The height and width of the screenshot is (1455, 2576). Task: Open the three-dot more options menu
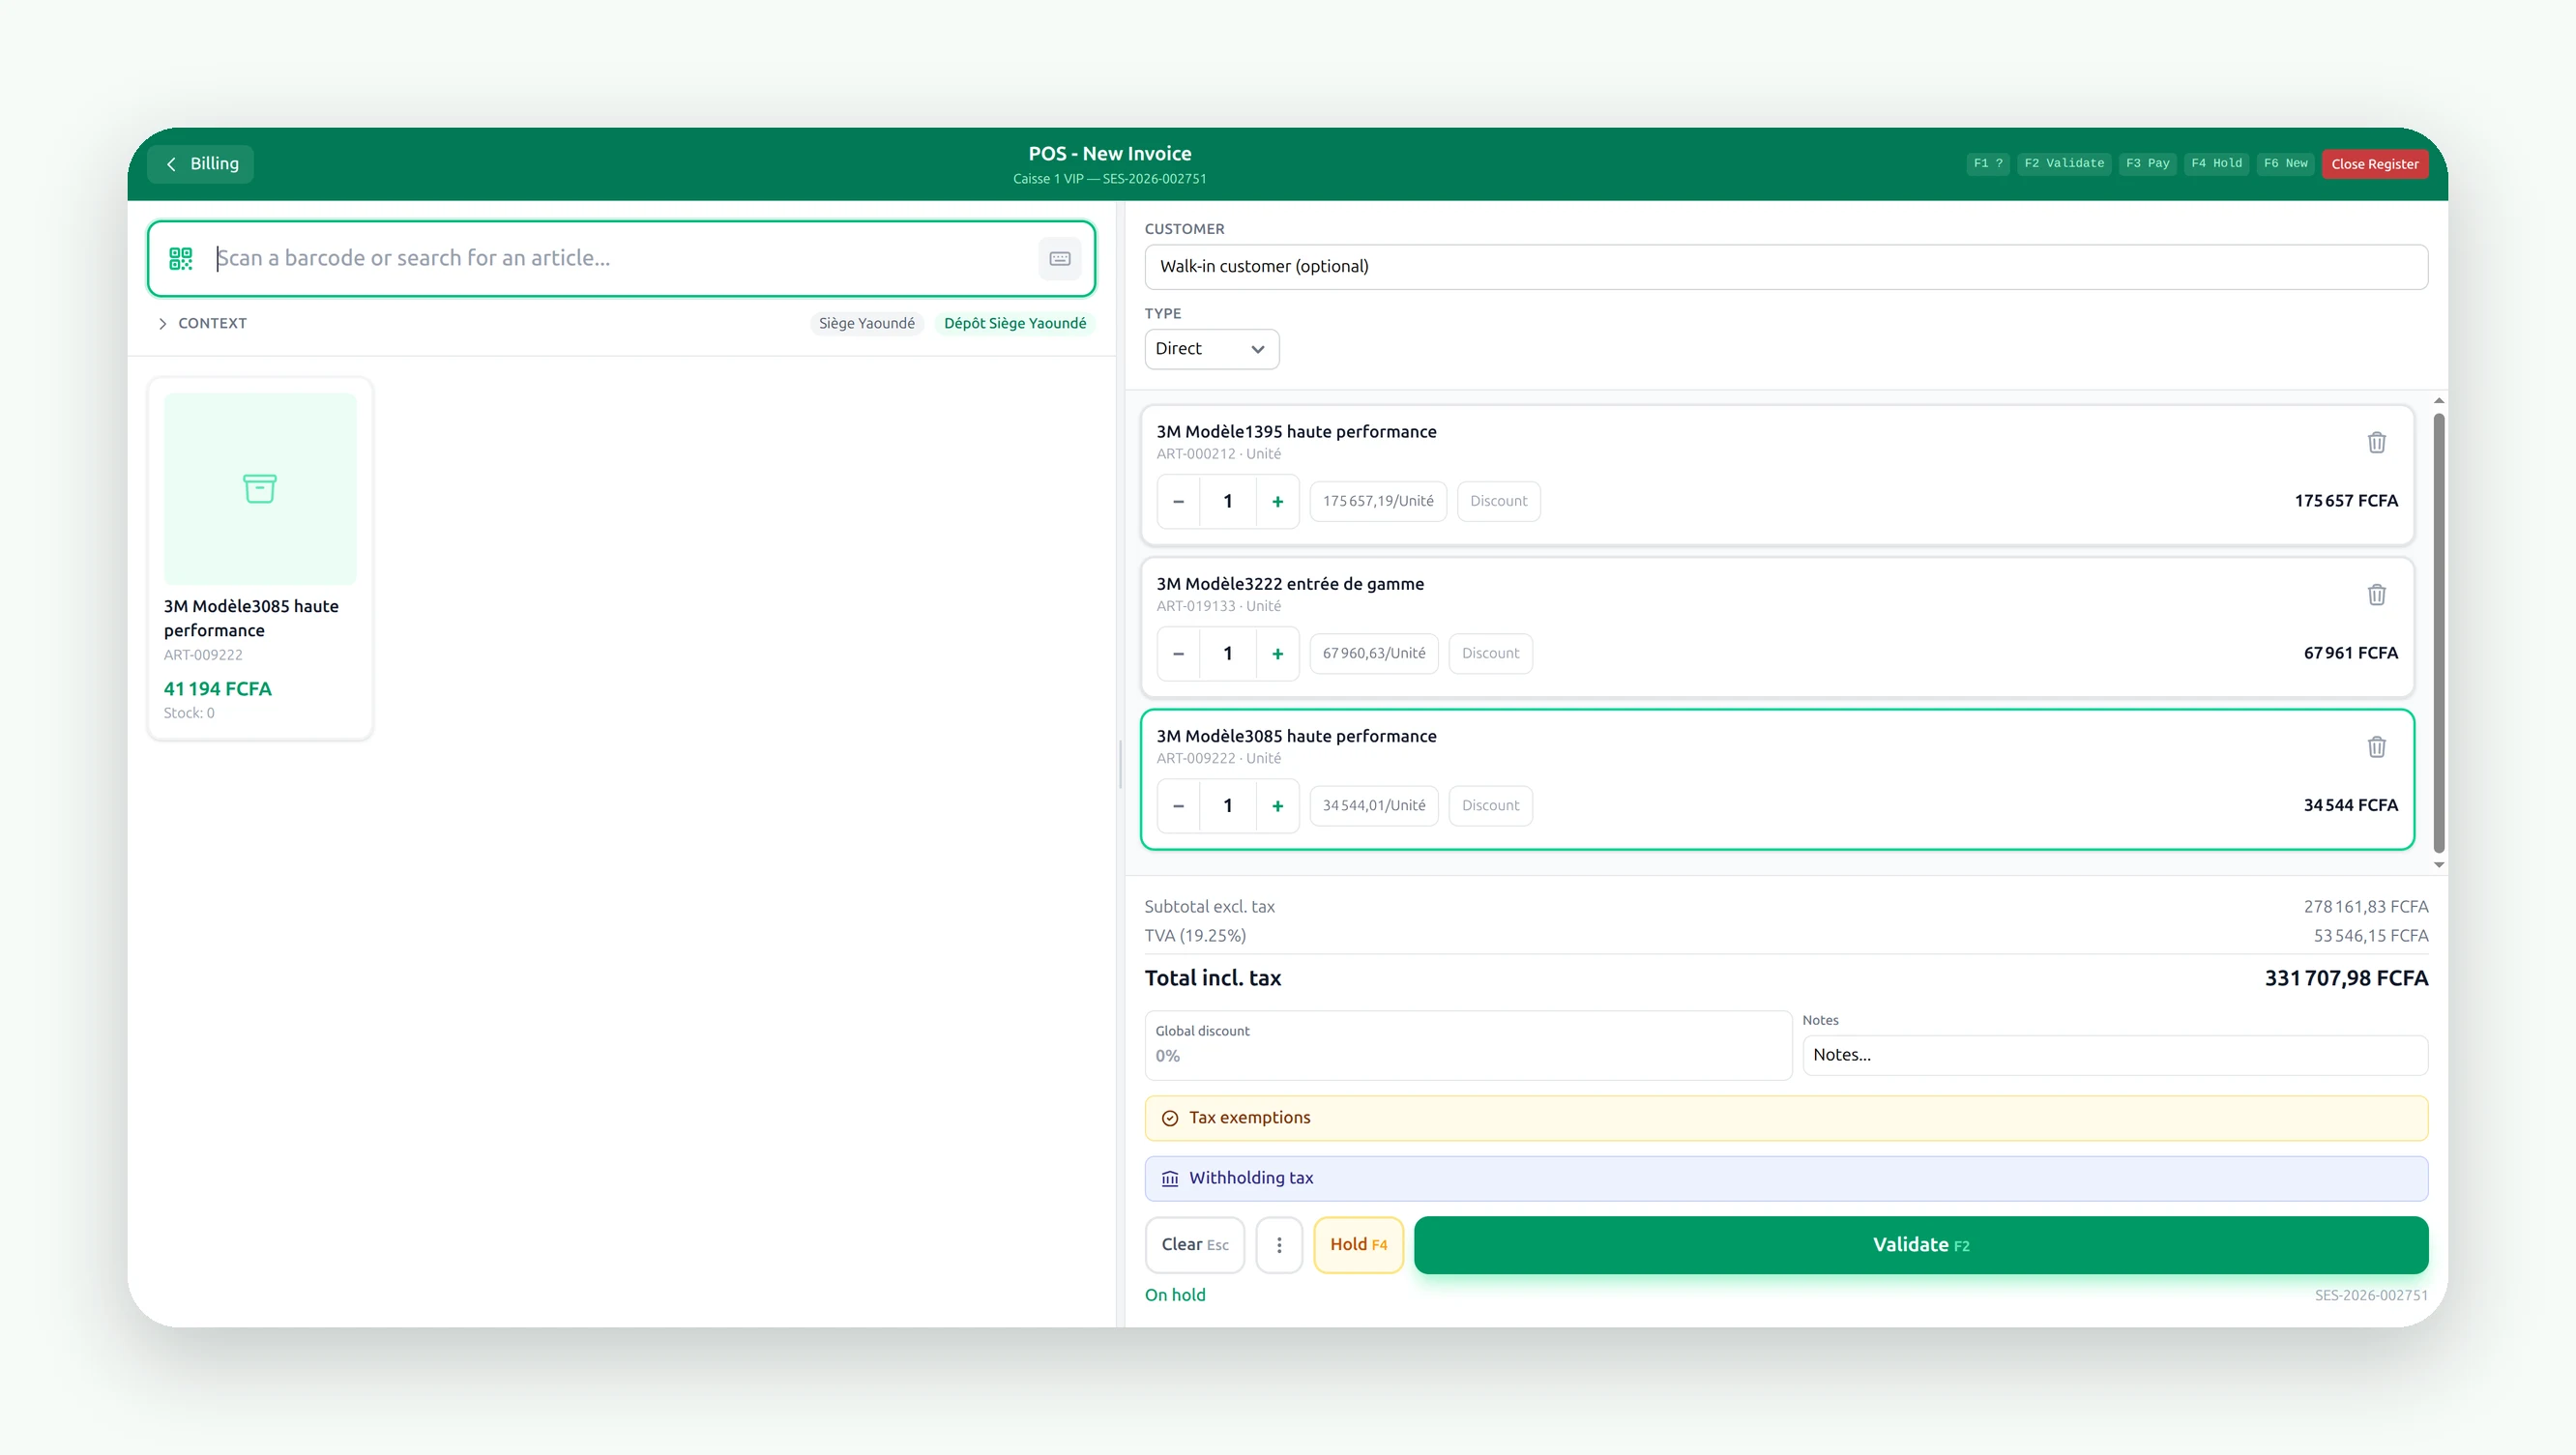point(1279,1245)
